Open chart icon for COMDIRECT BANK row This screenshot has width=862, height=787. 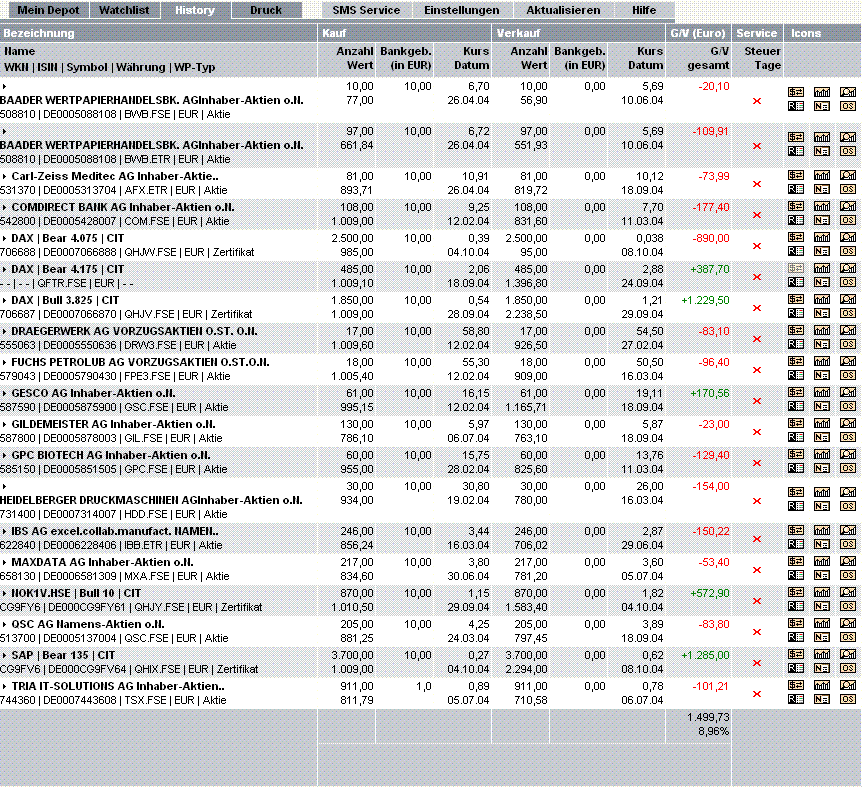[821, 207]
